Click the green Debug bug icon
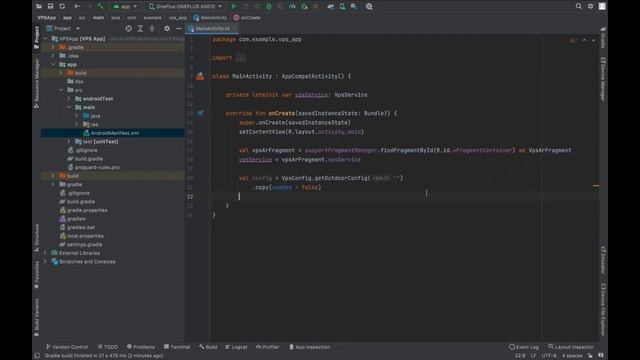The height and width of the screenshot is (360, 640). coord(269,7)
